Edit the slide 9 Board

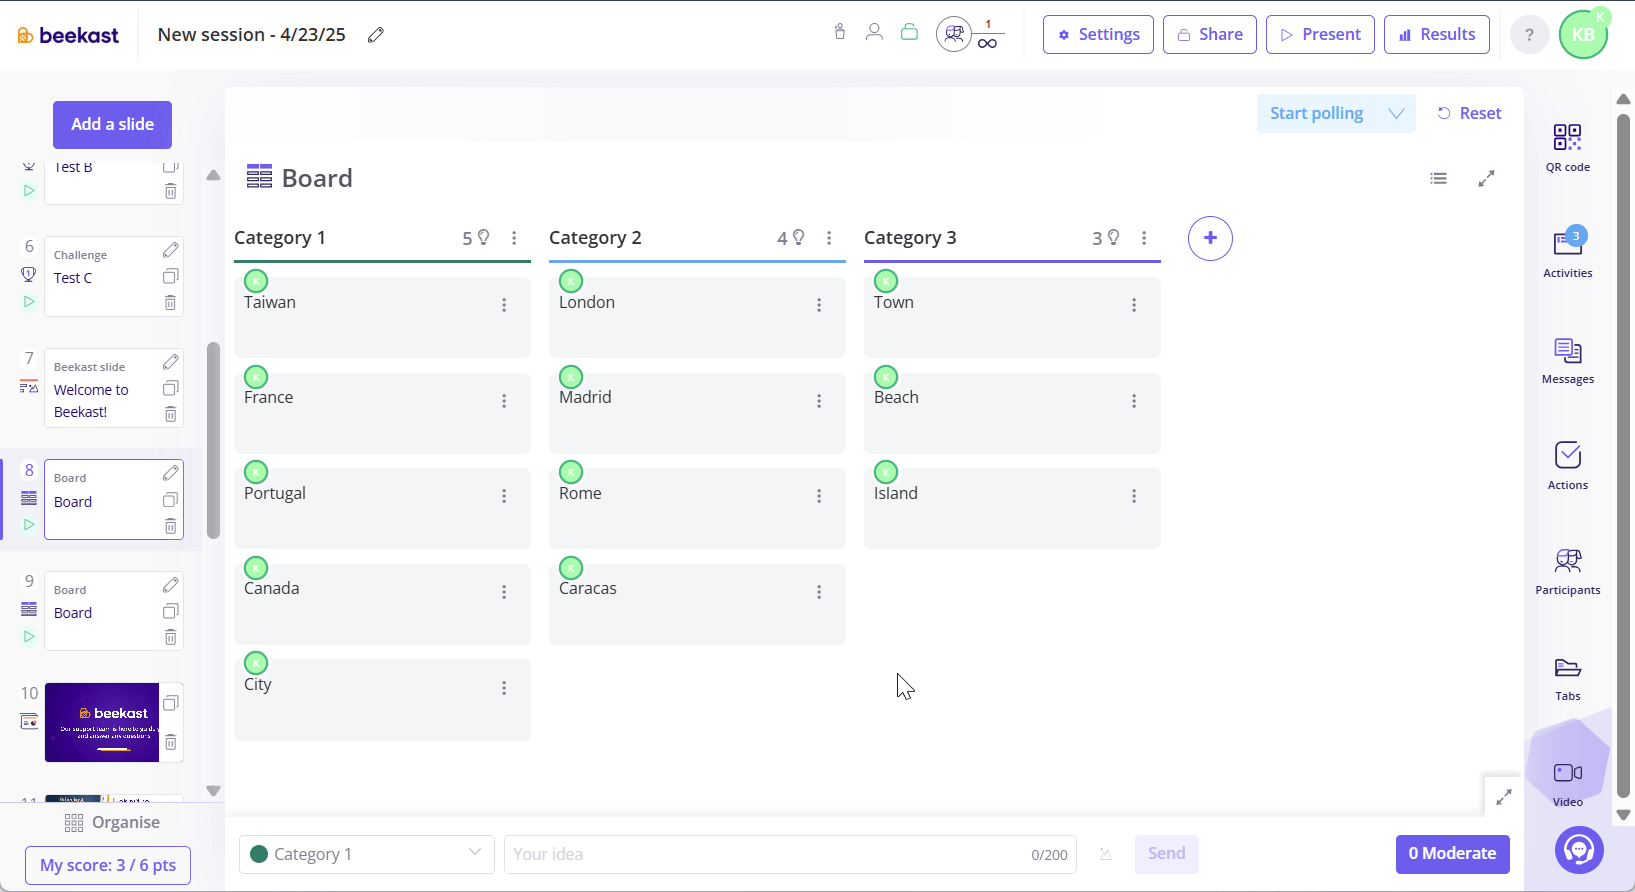click(x=171, y=584)
